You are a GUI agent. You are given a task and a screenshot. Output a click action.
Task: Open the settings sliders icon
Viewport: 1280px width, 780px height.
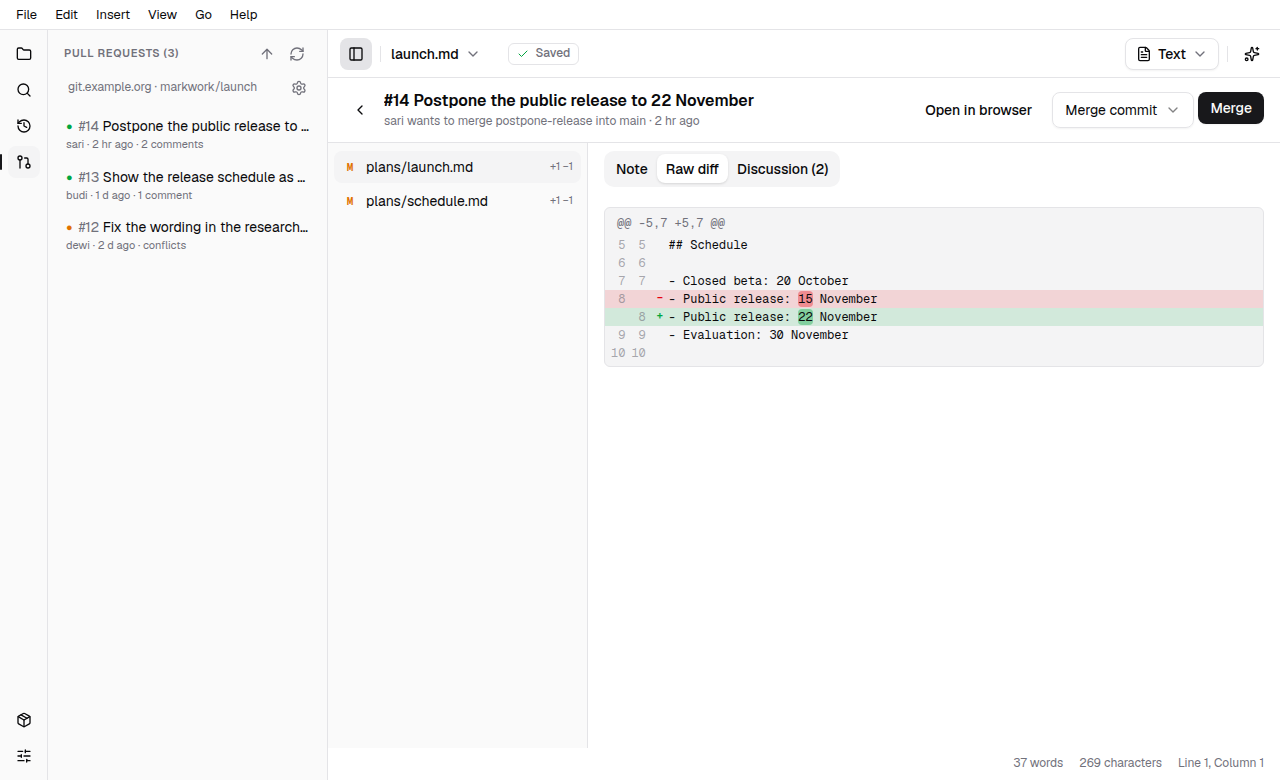click(24, 756)
